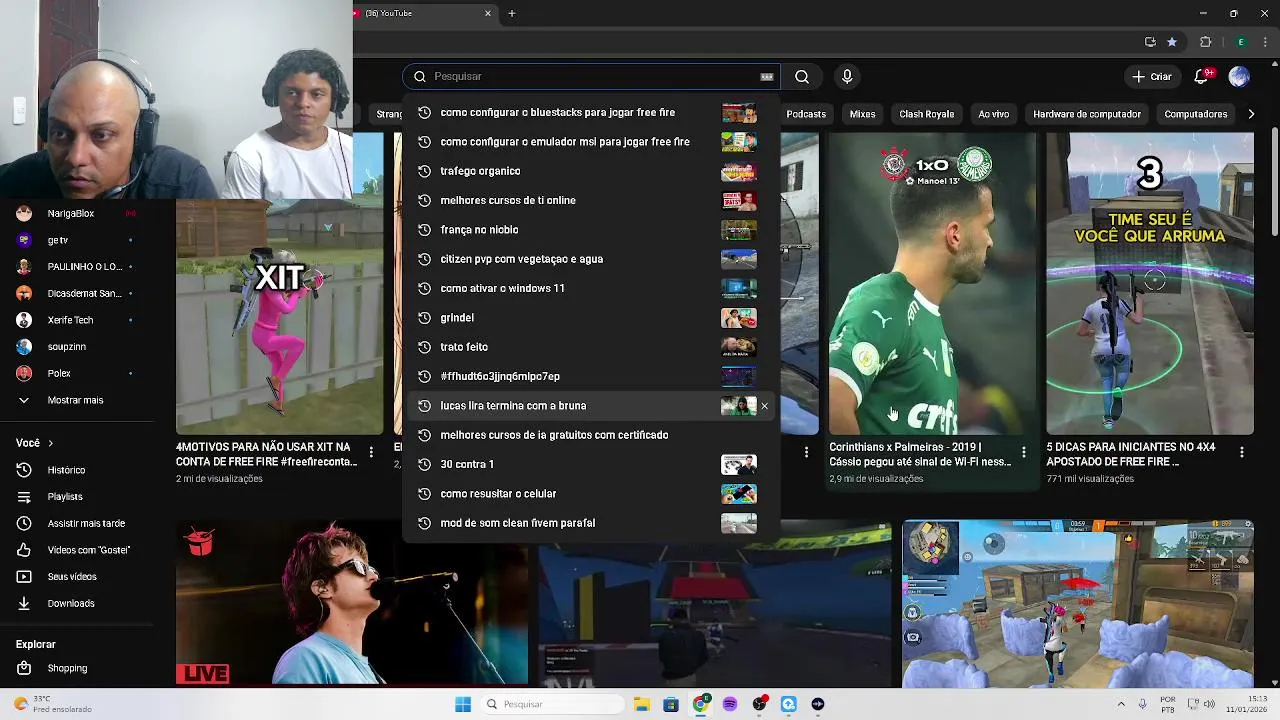1280x720 pixels.
Task: Select suggestion 'como configurar o bluestacks para jogar free fire'
Action: pos(591,112)
